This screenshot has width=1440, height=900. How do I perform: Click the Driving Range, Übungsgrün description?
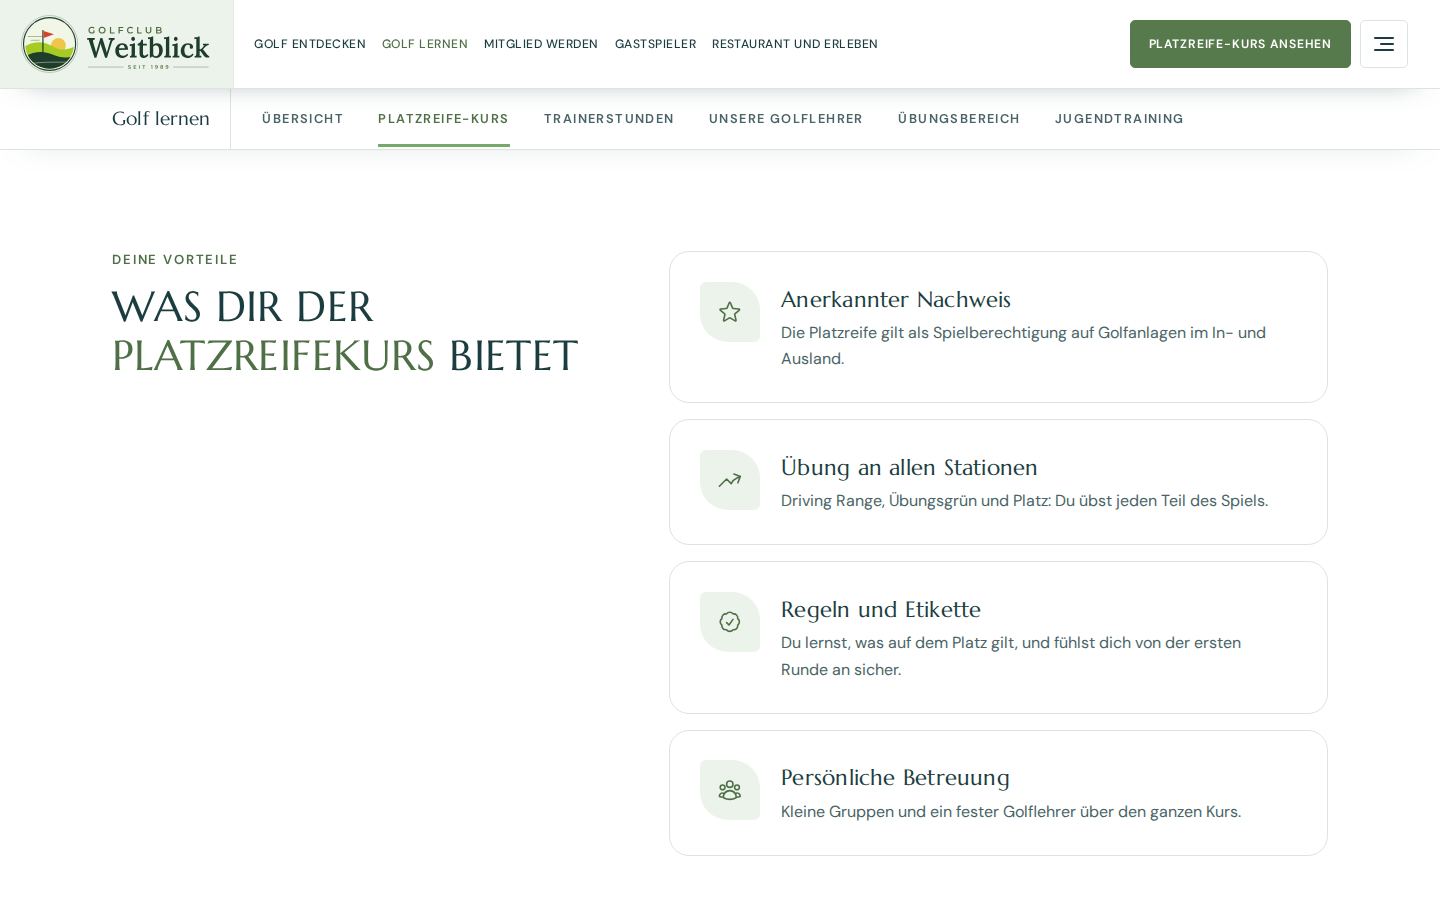coord(1024,500)
